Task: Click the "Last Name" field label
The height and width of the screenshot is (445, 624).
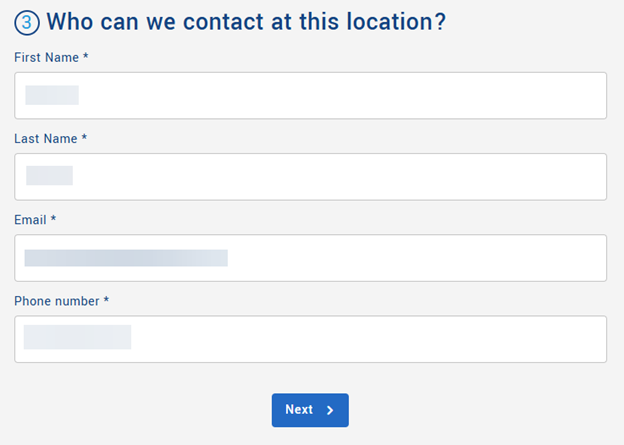Action: click(45, 139)
